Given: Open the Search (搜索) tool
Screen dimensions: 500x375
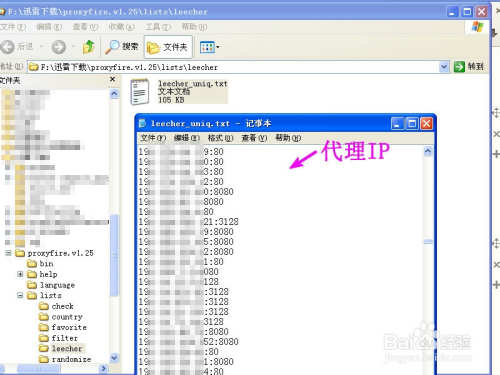Looking at the screenshot, I should click(121, 47).
